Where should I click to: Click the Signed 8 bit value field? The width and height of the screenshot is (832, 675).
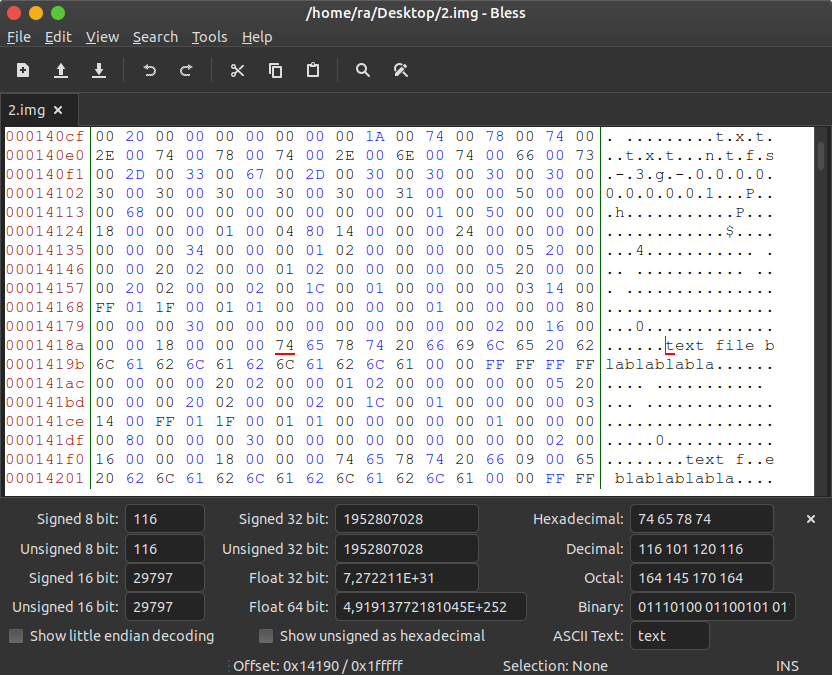164,518
